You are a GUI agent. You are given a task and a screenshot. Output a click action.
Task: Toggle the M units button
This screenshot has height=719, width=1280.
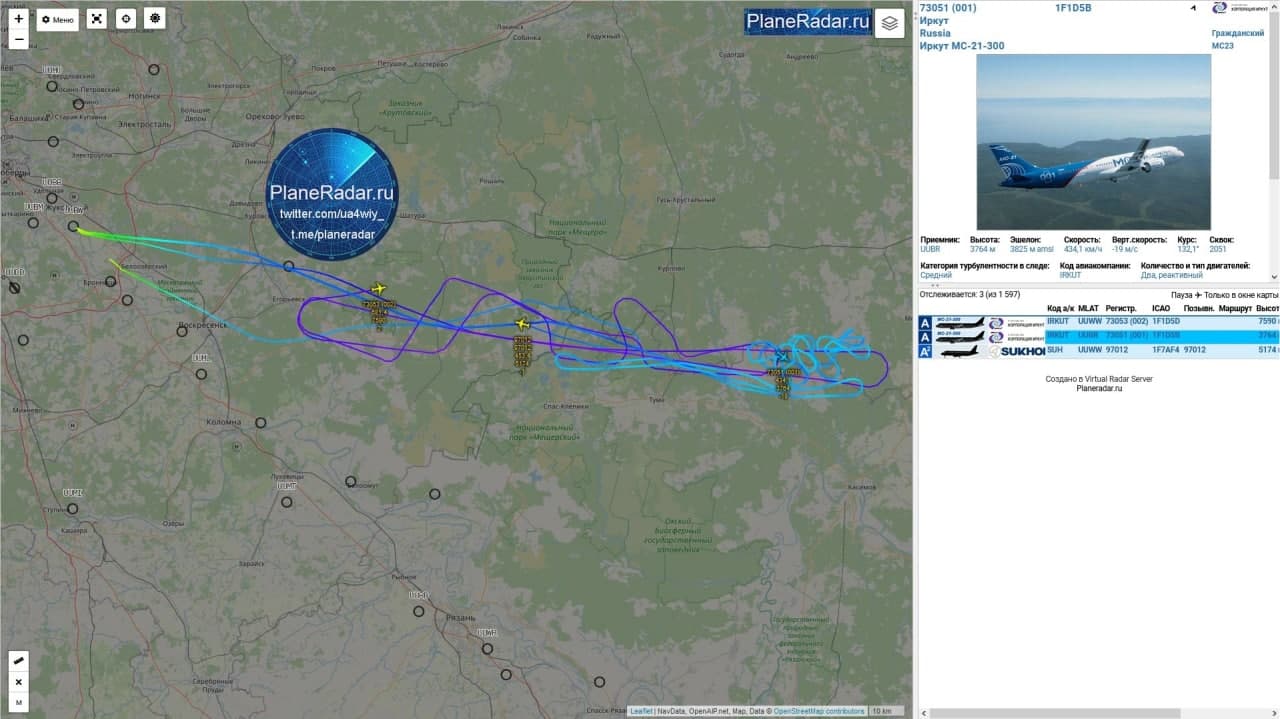[18, 703]
